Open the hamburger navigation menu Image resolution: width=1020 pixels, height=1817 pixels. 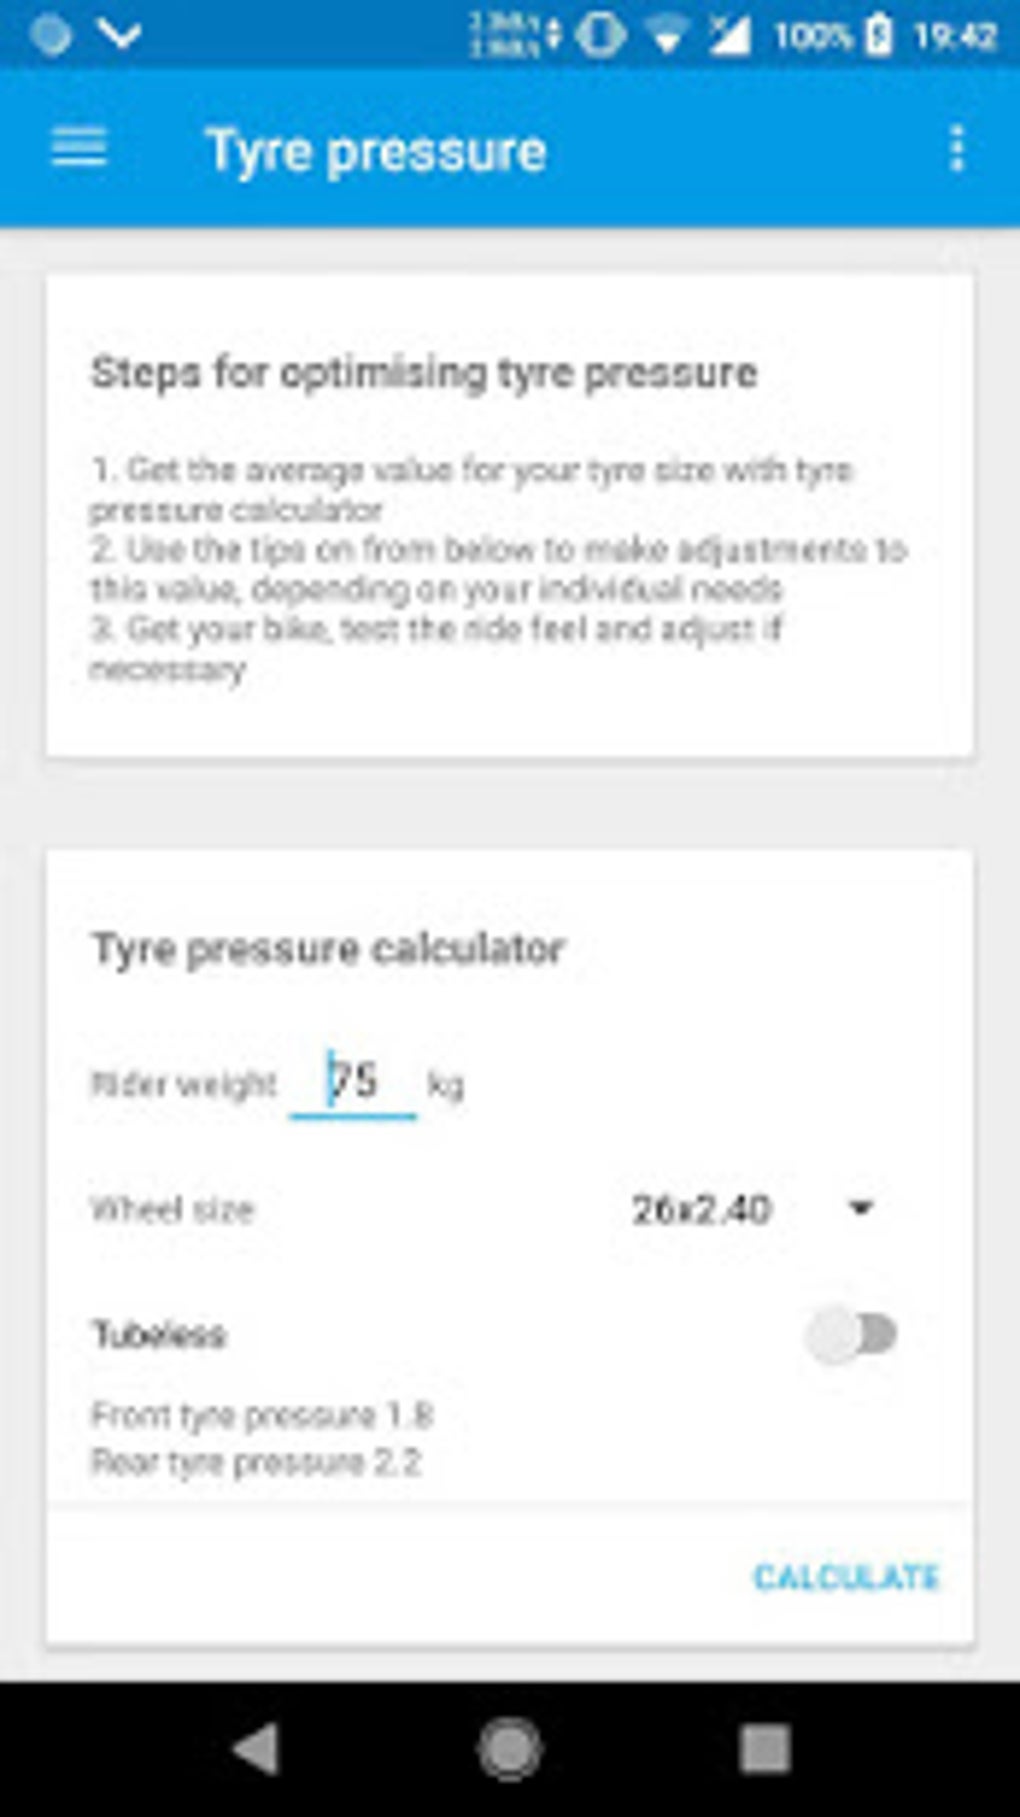[x=79, y=149]
